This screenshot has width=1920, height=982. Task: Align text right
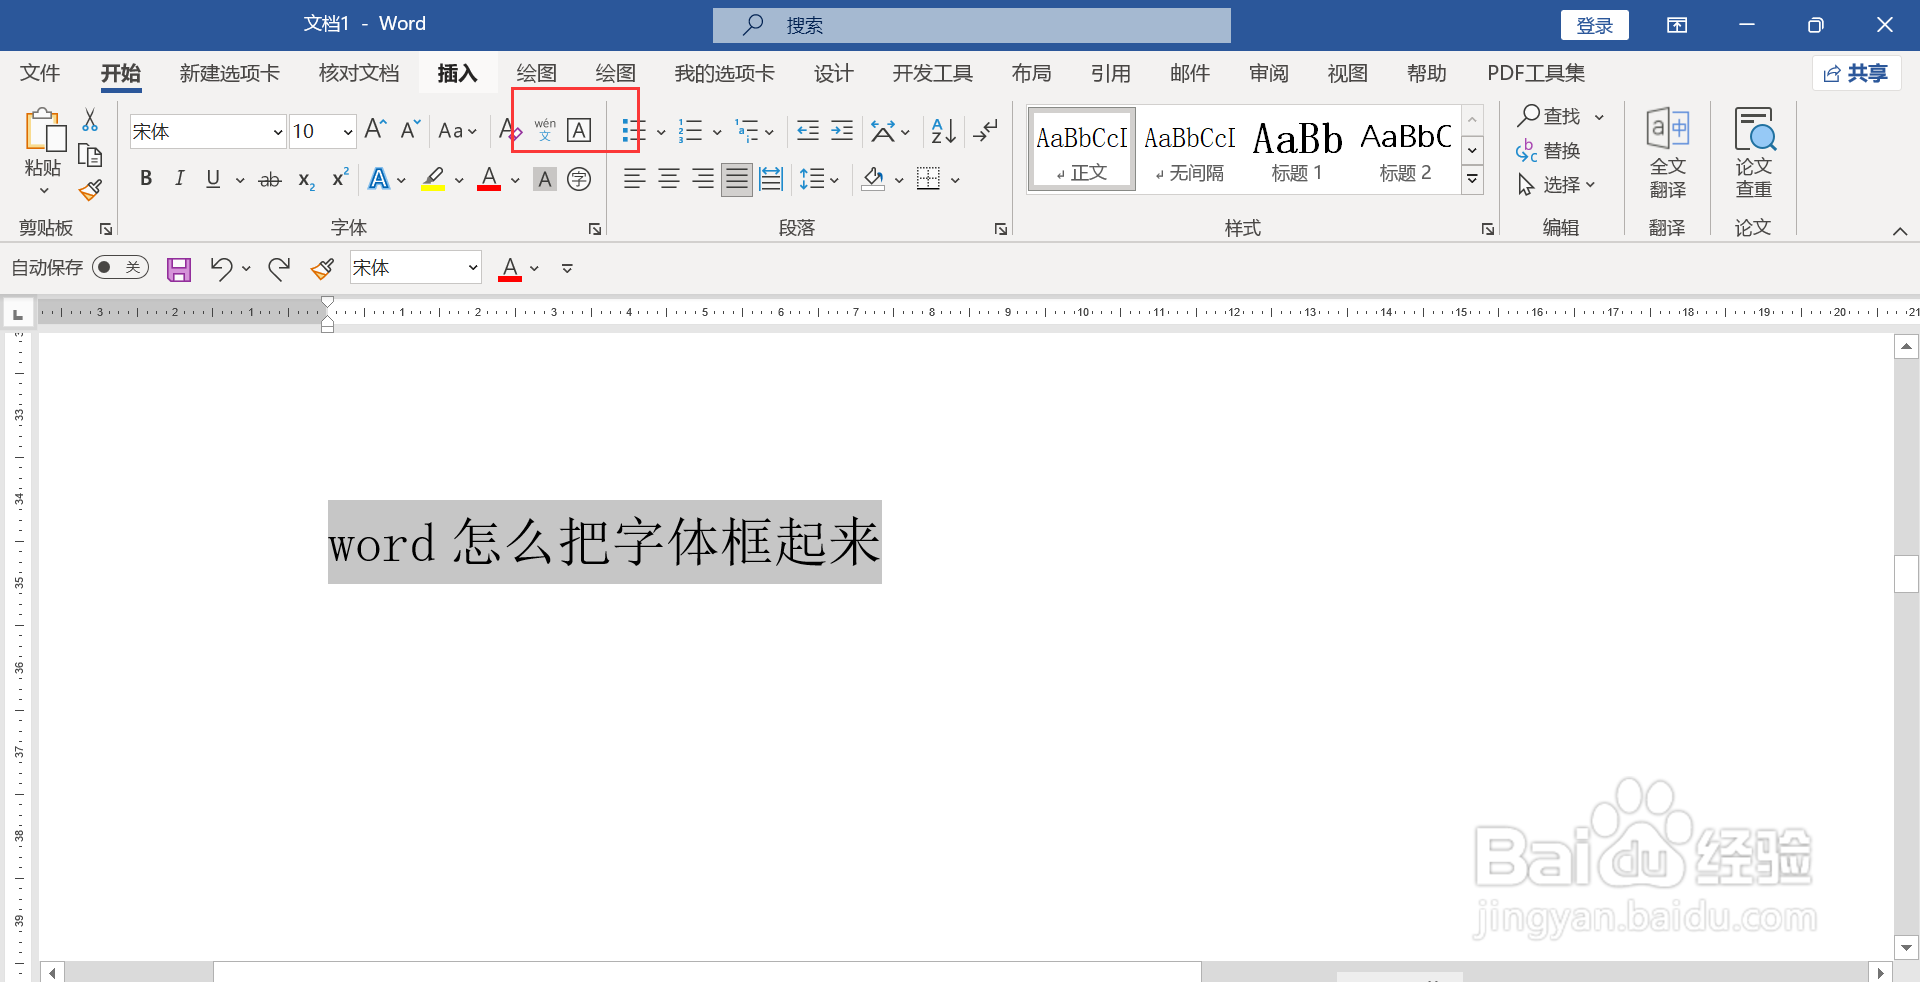[703, 179]
